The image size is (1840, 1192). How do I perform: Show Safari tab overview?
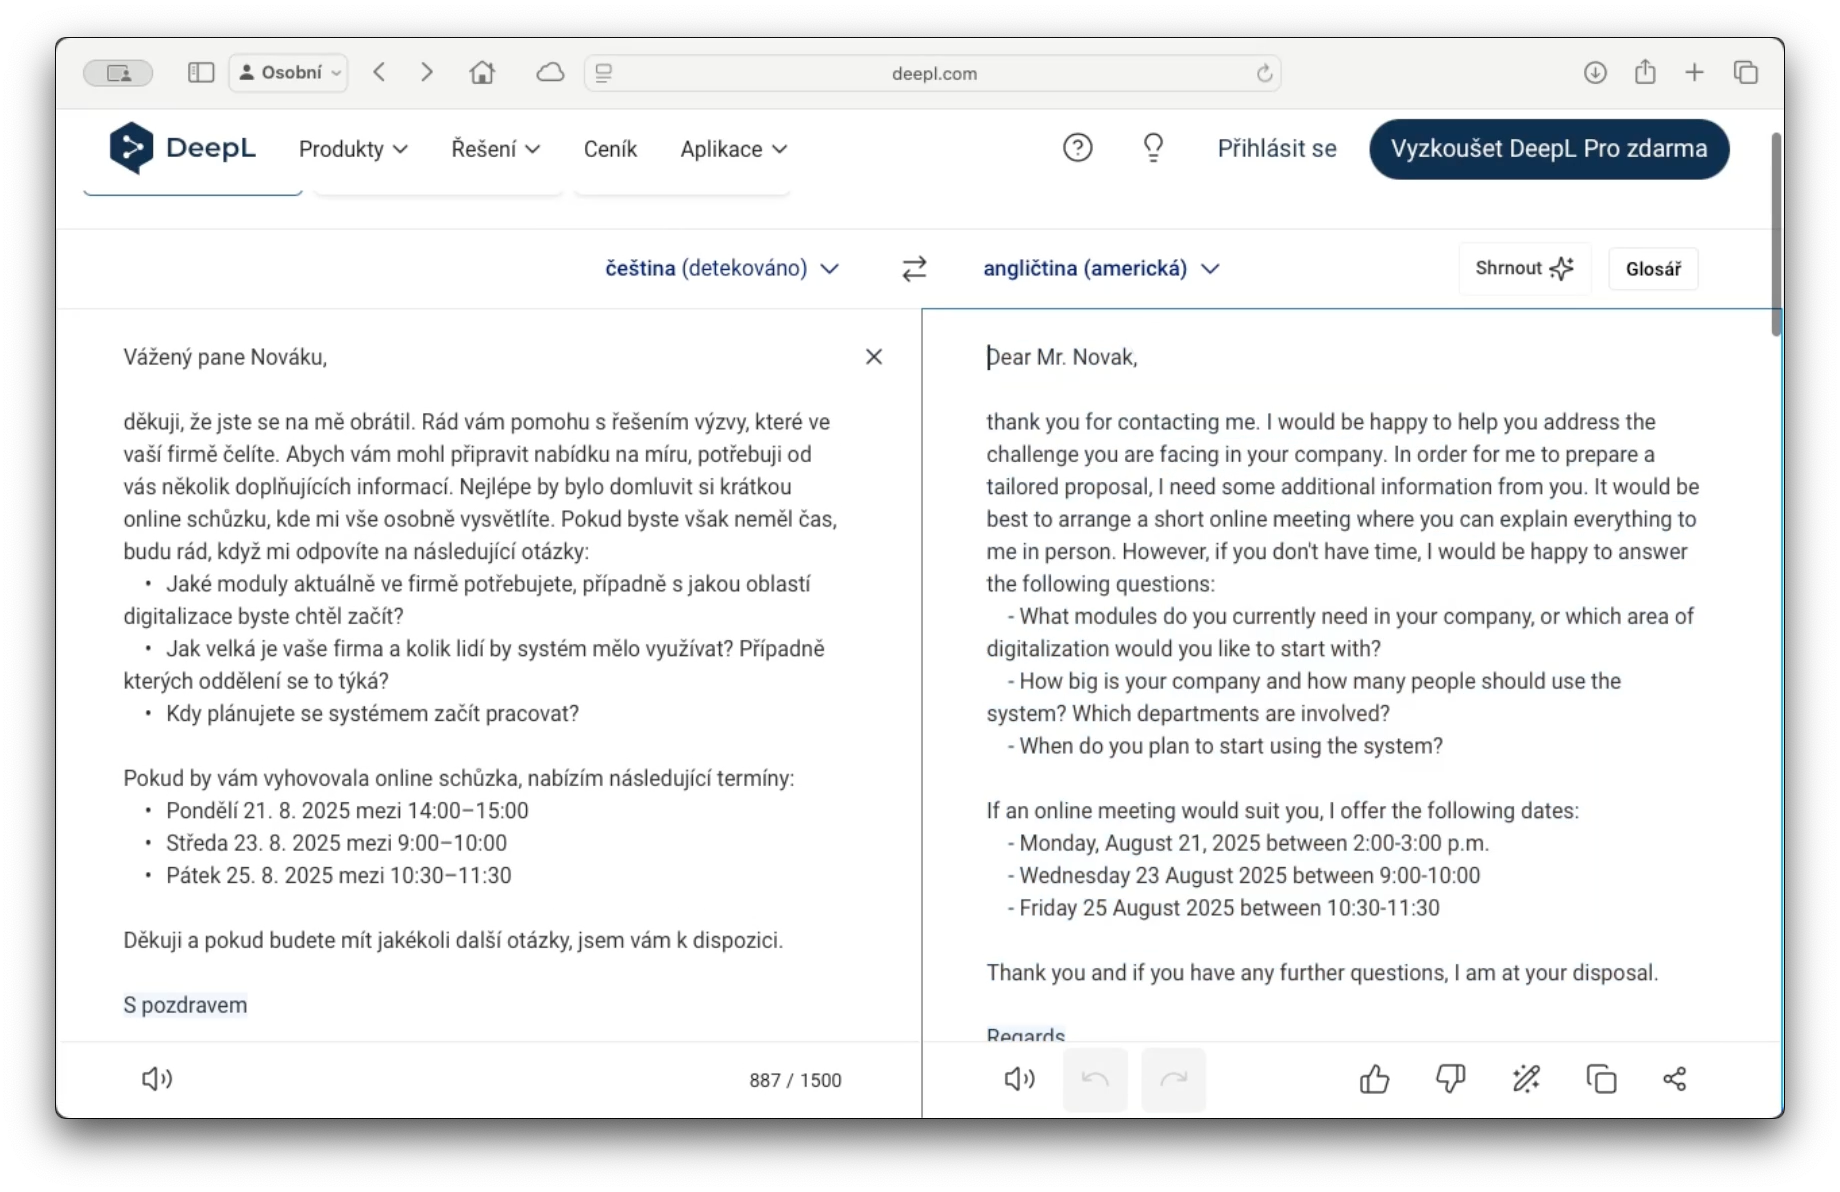(x=1746, y=72)
